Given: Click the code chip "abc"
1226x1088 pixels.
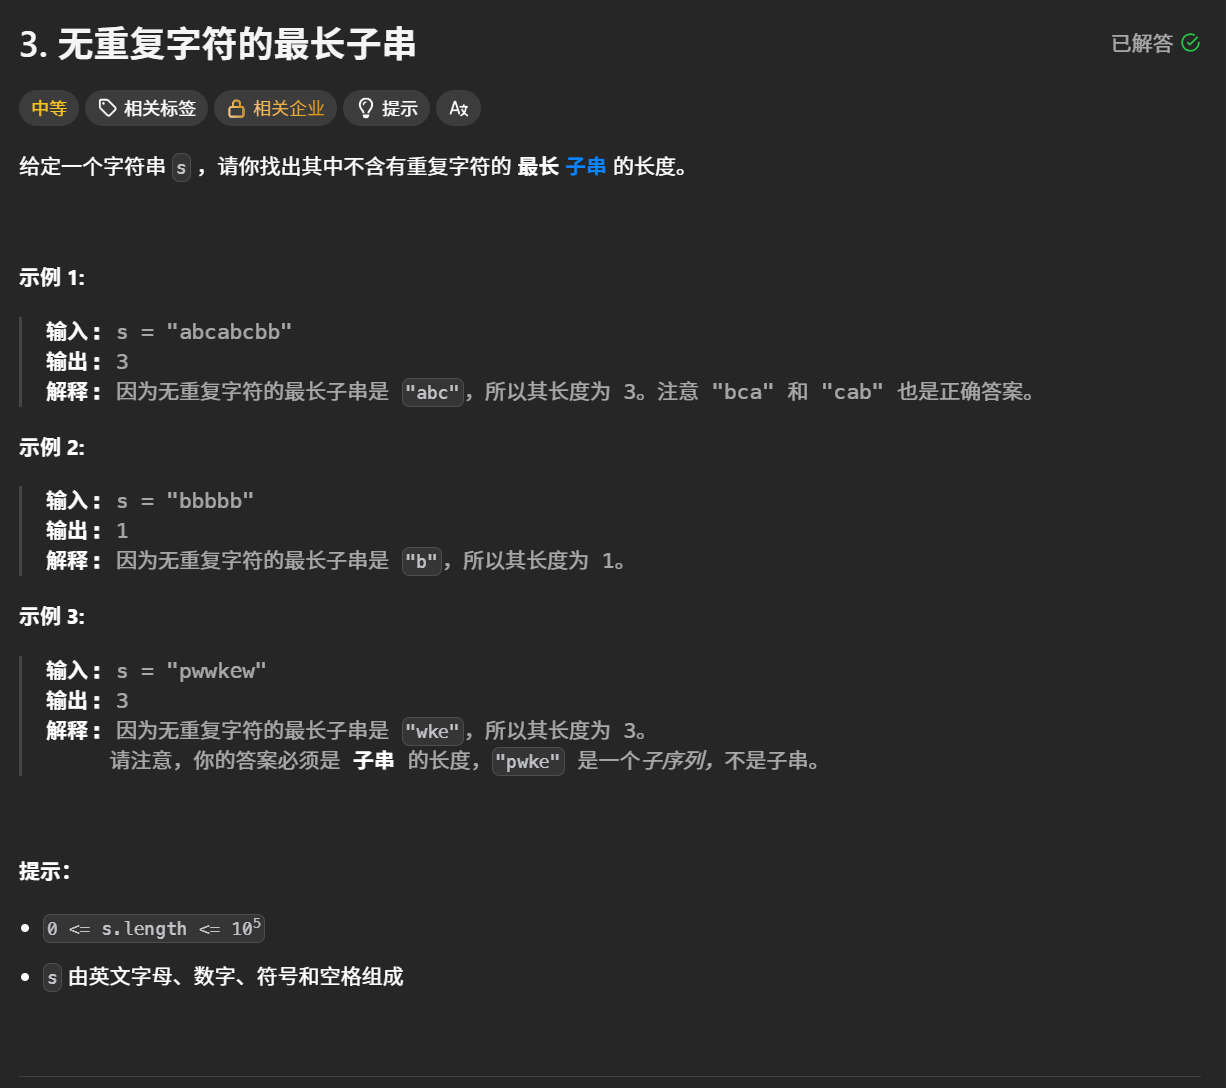Looking at the screenshot, I should [x=433, y=392].
